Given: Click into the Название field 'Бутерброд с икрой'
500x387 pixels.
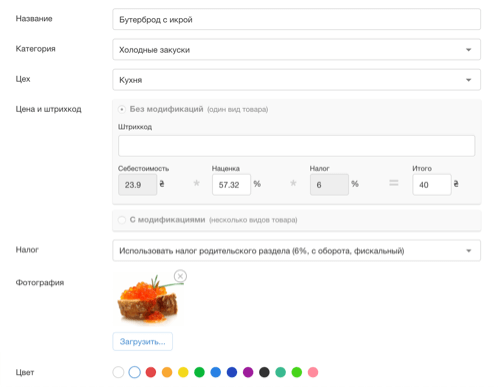Looking at the screenshot, I should [x=296, y=19].
